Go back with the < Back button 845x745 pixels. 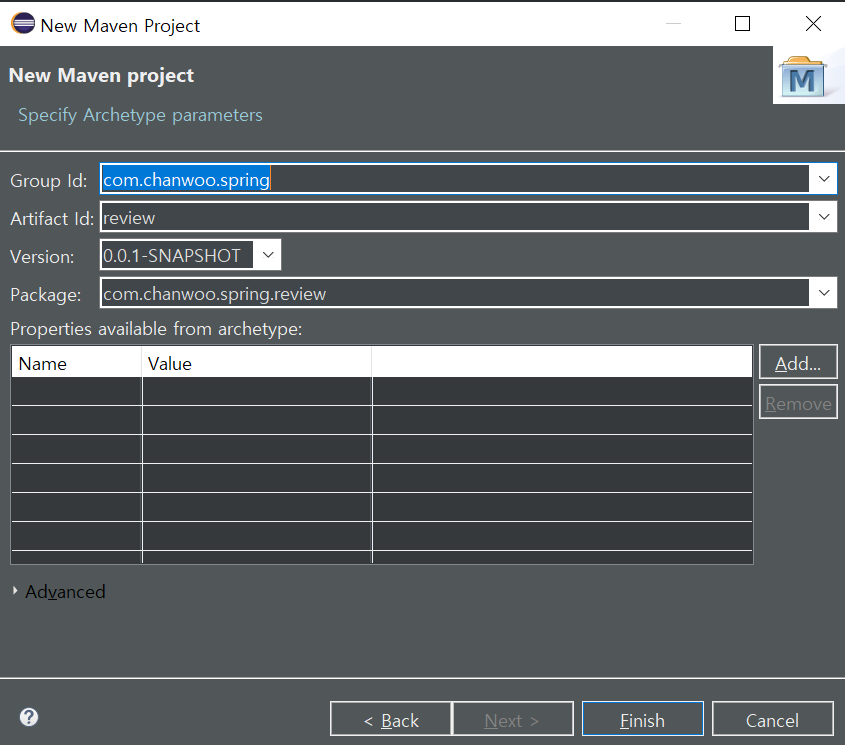pyautogui.click(x=391, y=719)
